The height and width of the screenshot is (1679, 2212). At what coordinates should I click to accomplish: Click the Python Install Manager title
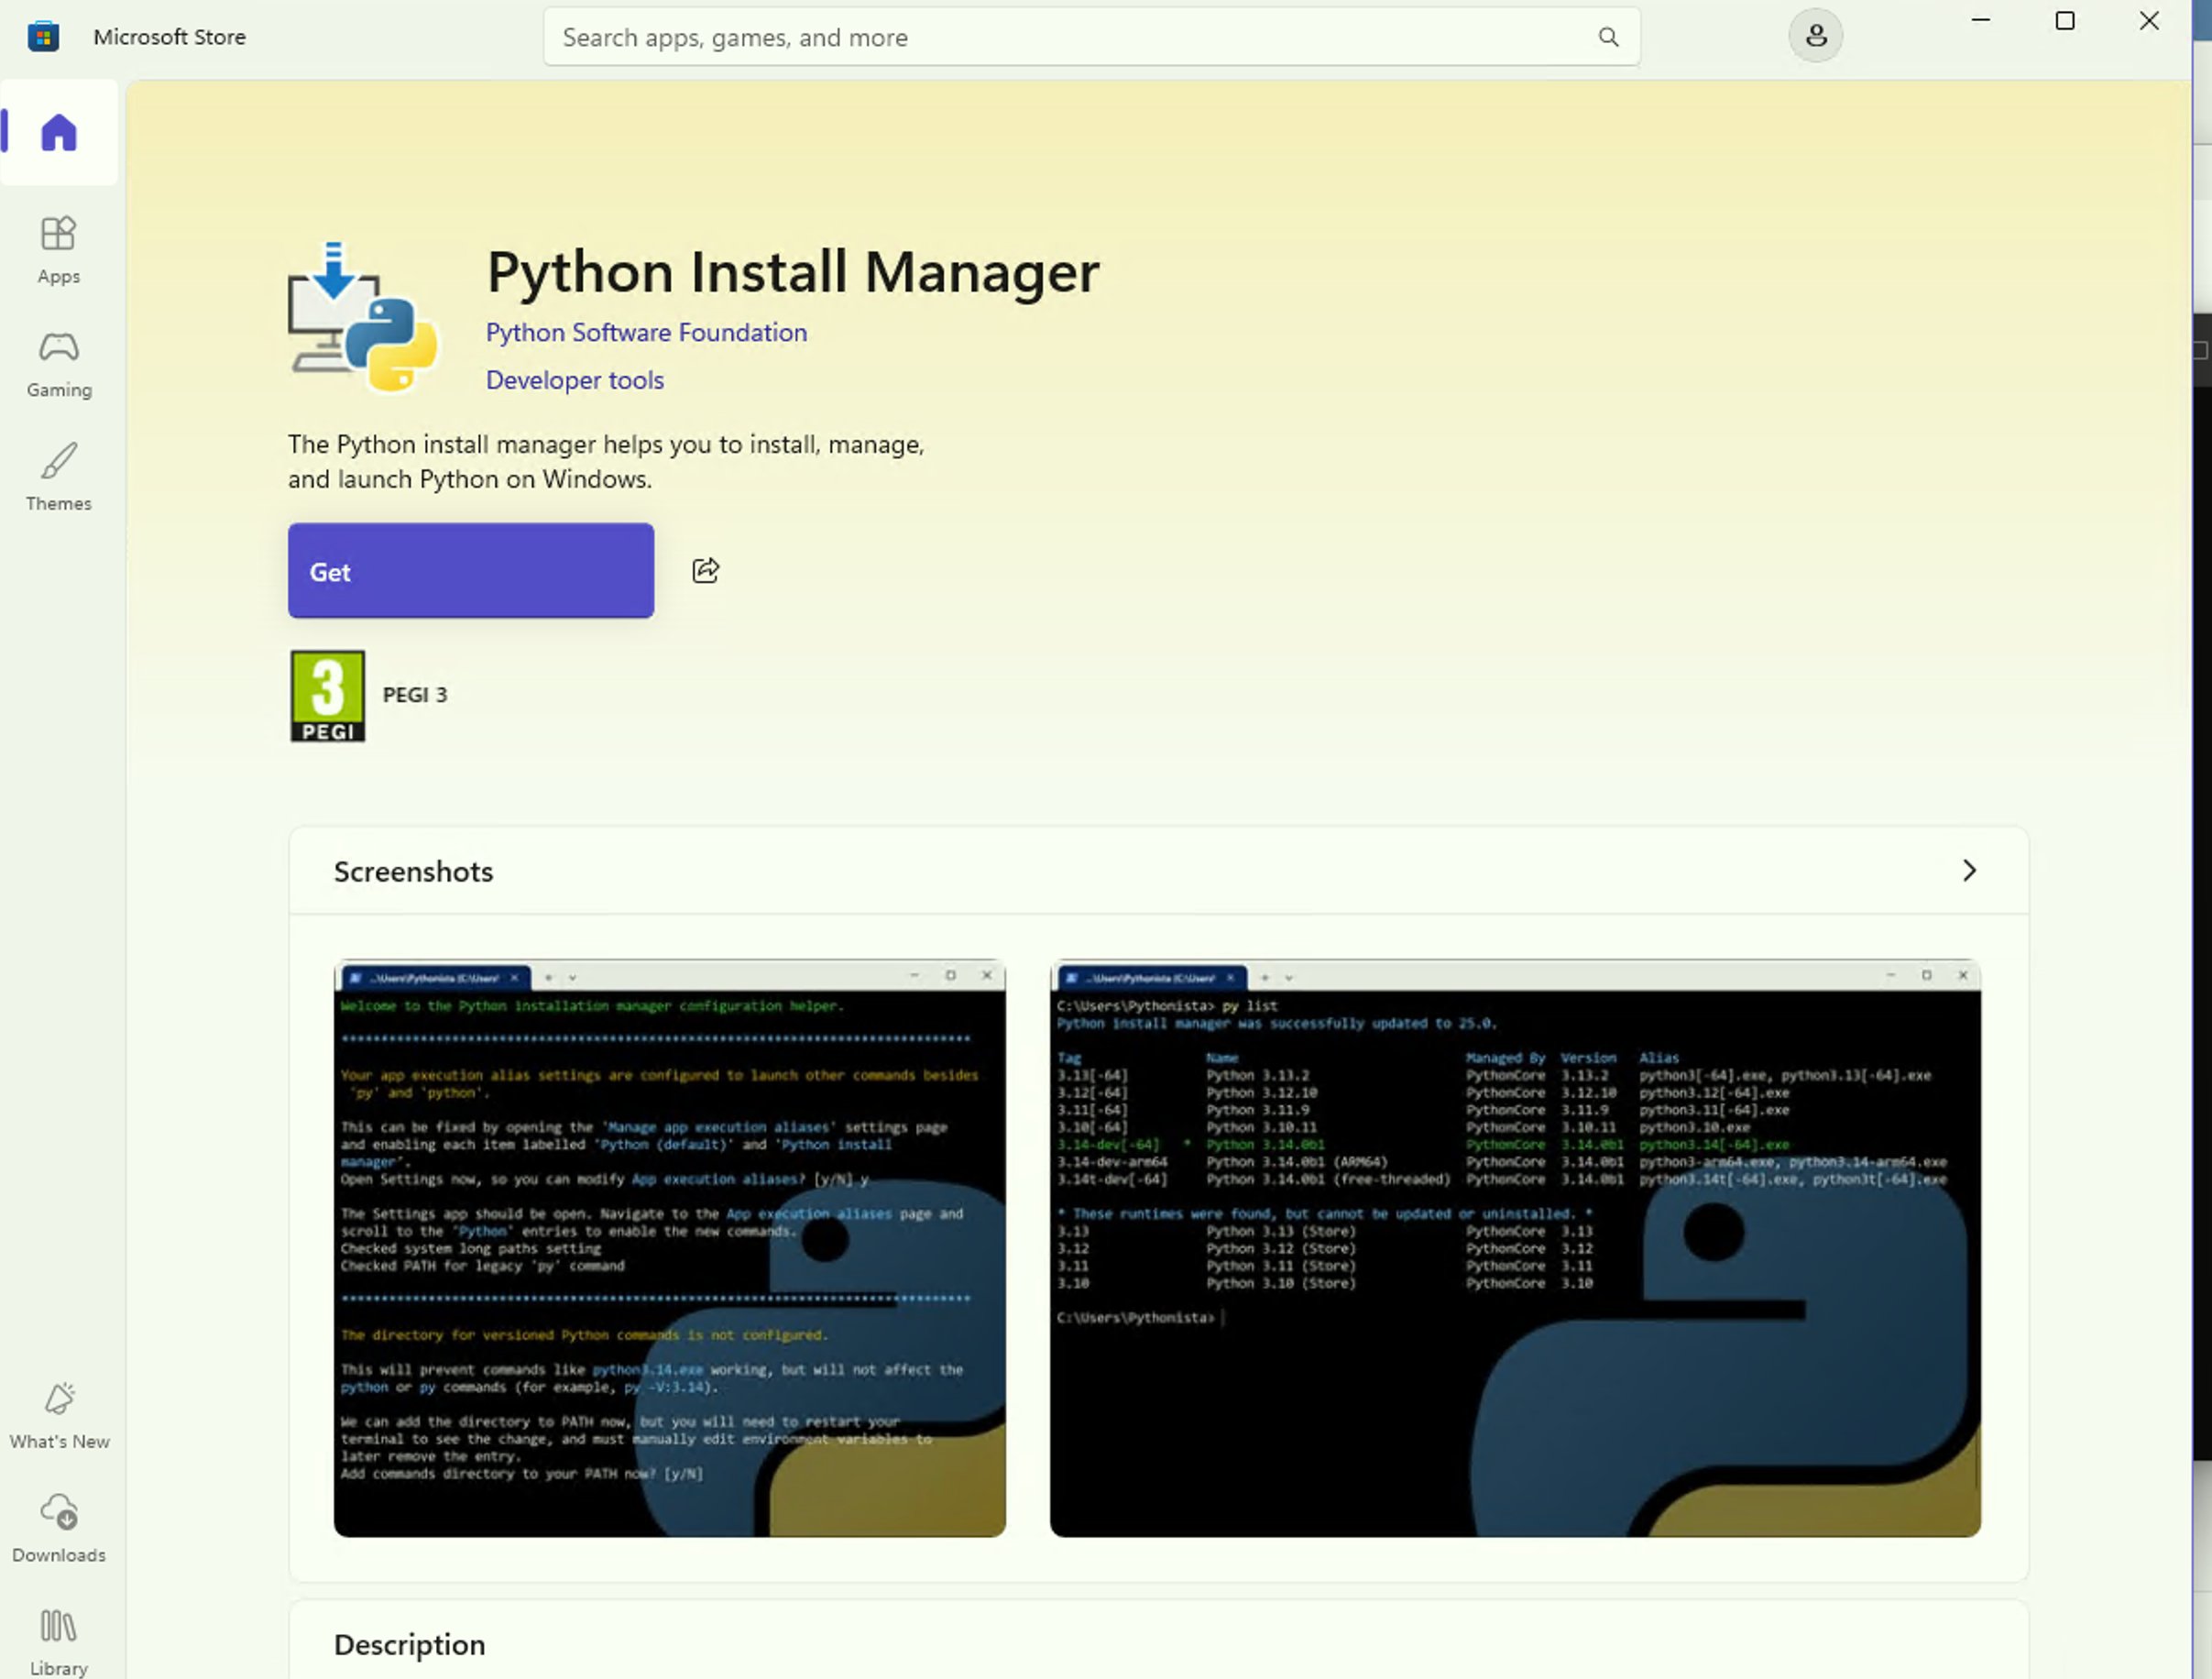tap(793, 272)
